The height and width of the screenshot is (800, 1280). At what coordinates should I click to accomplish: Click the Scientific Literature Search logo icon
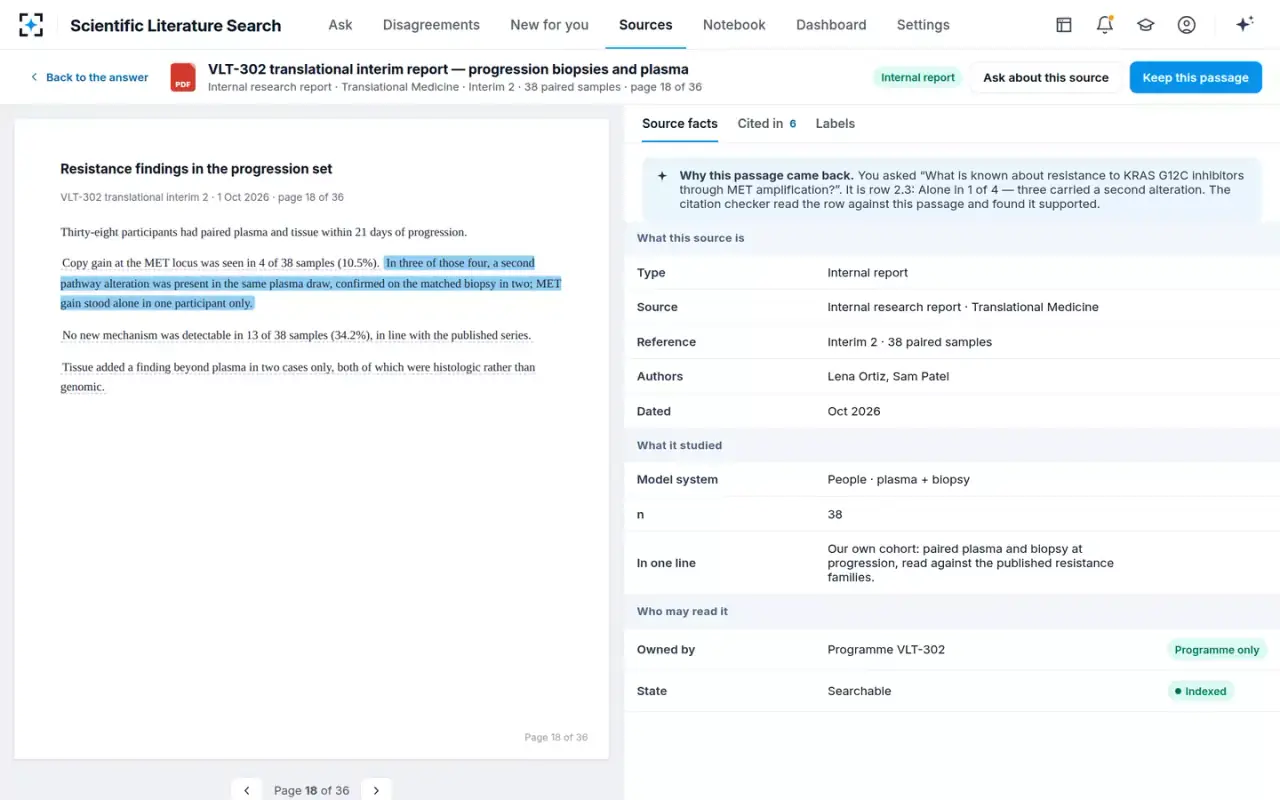[x=31, y=25]
